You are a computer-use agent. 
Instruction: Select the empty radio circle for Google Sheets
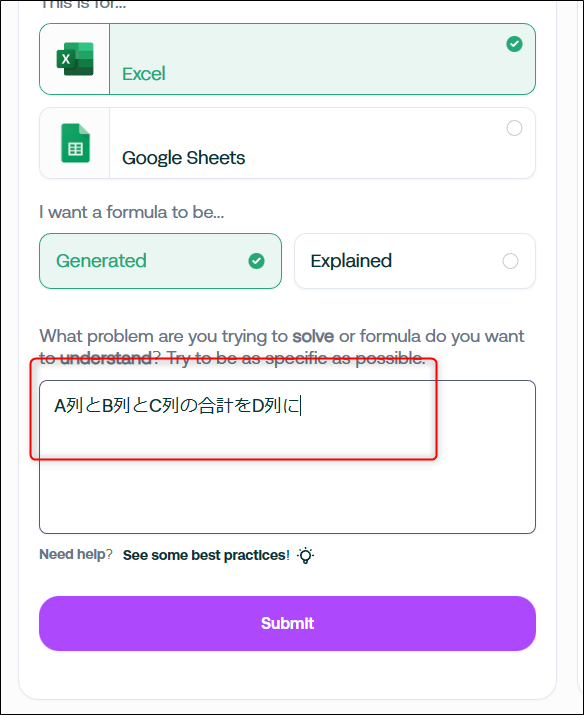click(514, 128)
